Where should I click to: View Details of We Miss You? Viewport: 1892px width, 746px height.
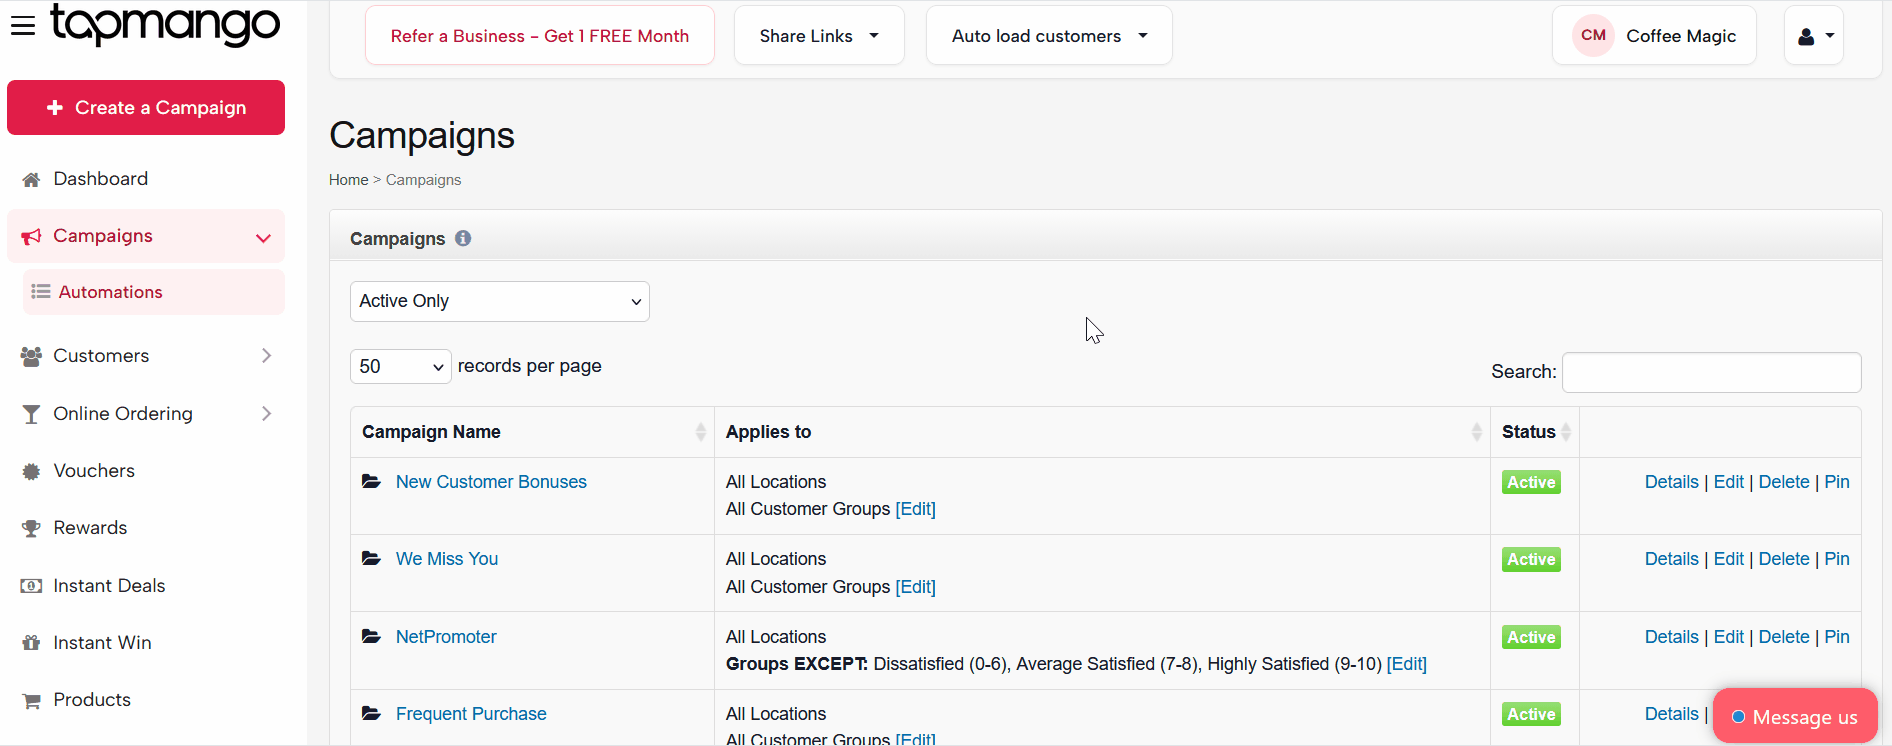(1672, 559)
